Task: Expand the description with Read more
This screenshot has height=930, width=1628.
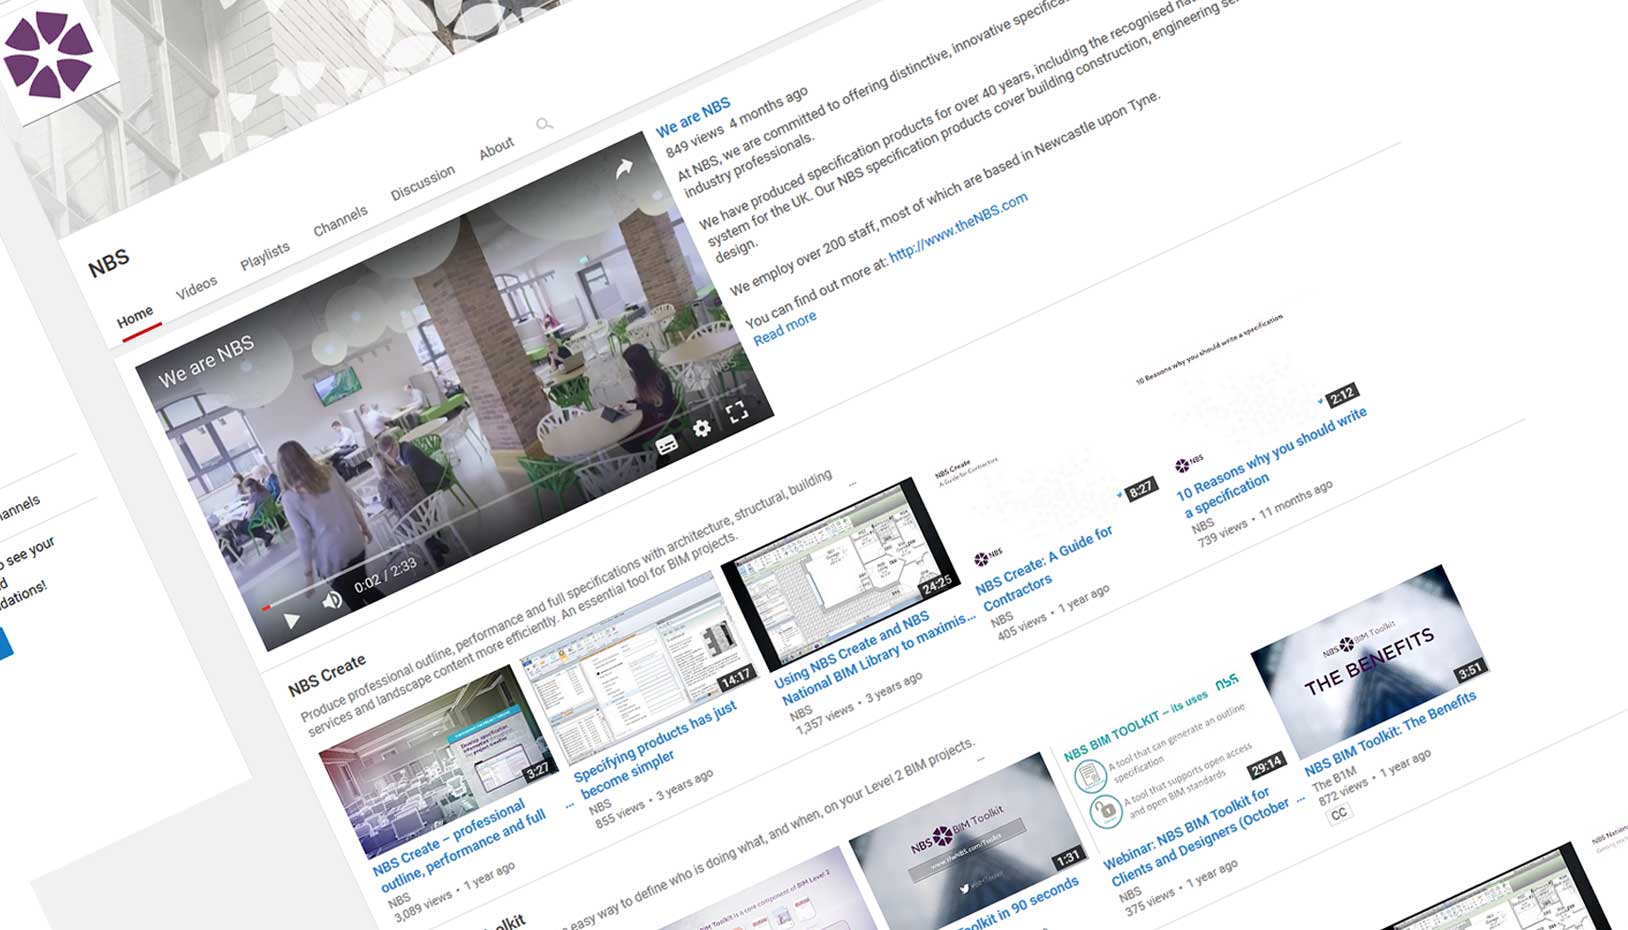Action: pos(785,328)
